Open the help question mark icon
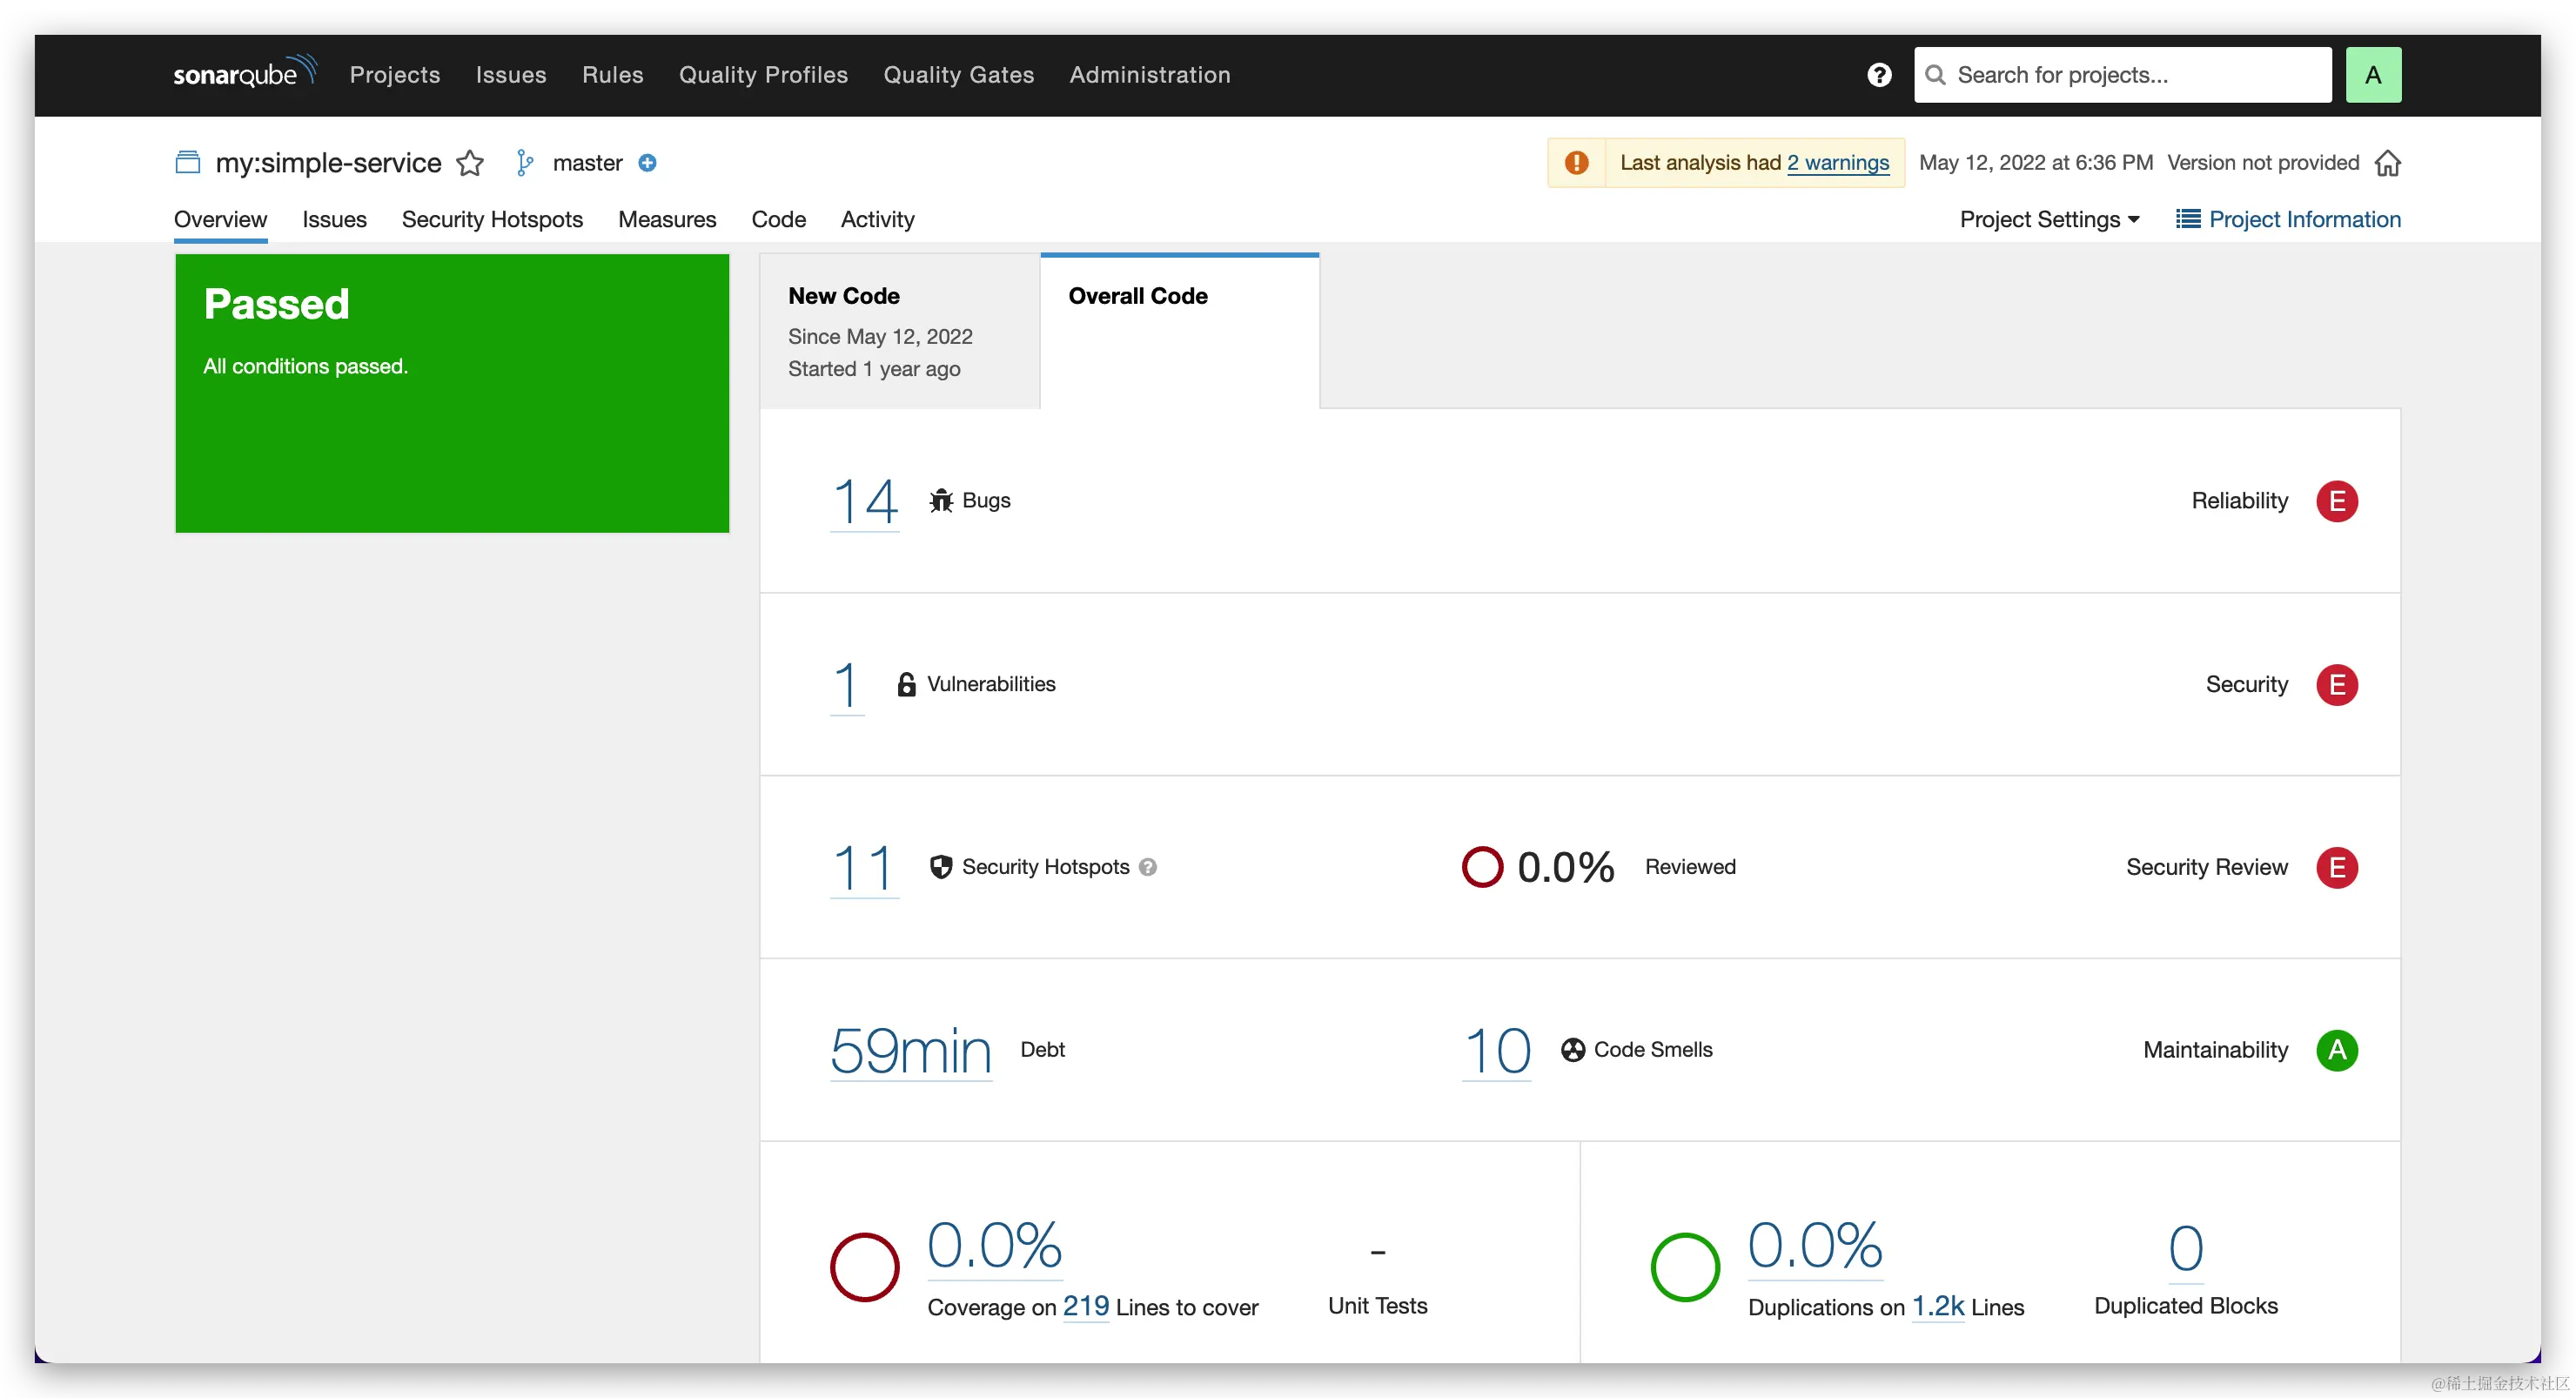The height and width of the screenshot is (1398, 2576). 1879,75
